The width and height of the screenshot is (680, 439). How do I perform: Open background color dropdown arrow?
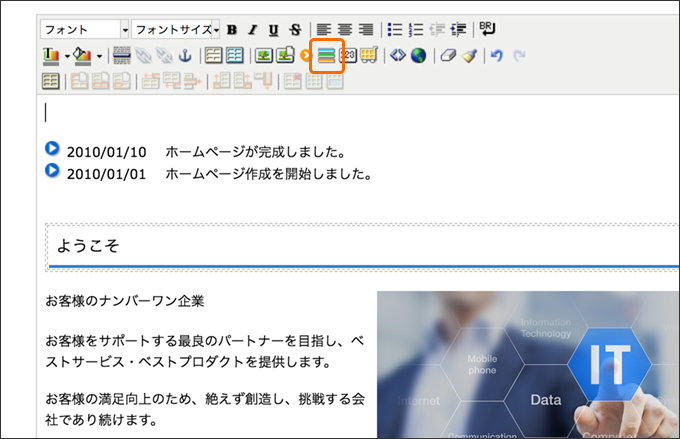click(99, 56)
